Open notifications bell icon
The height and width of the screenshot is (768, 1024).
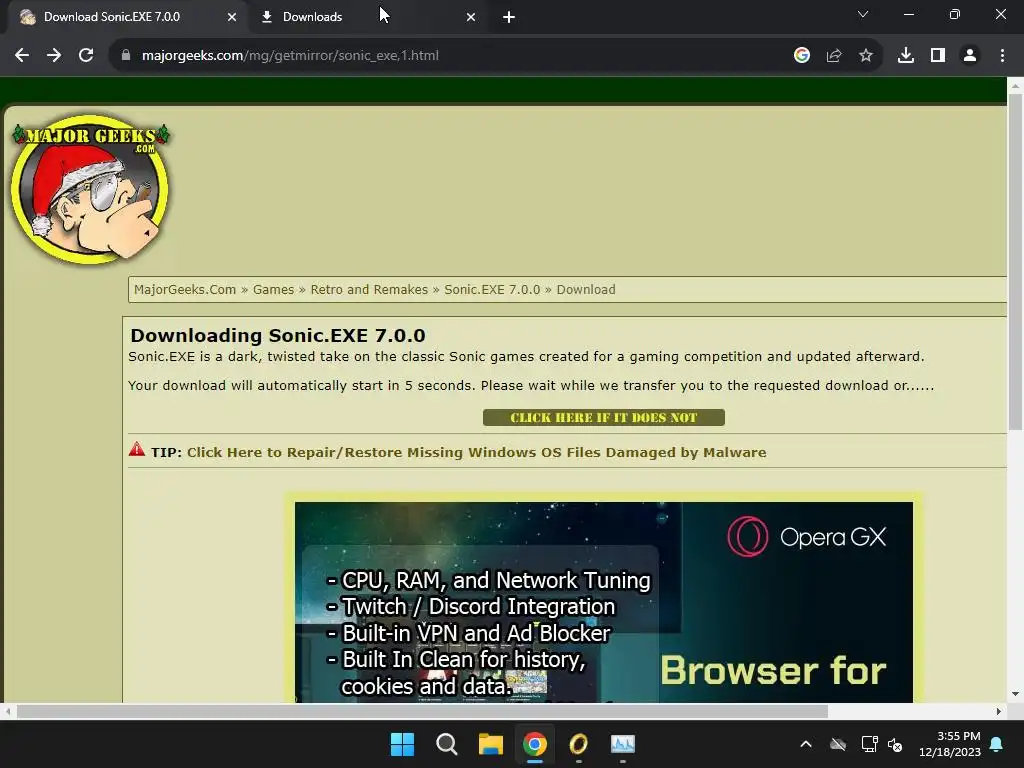click(997, 744)
